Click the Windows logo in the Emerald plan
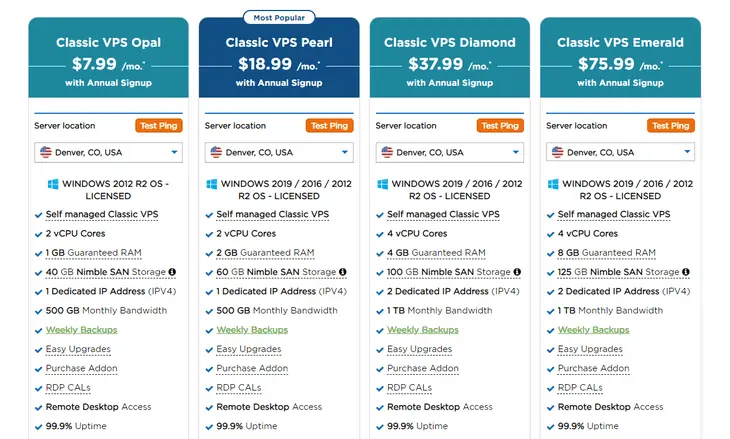 (x=552, y=185)
